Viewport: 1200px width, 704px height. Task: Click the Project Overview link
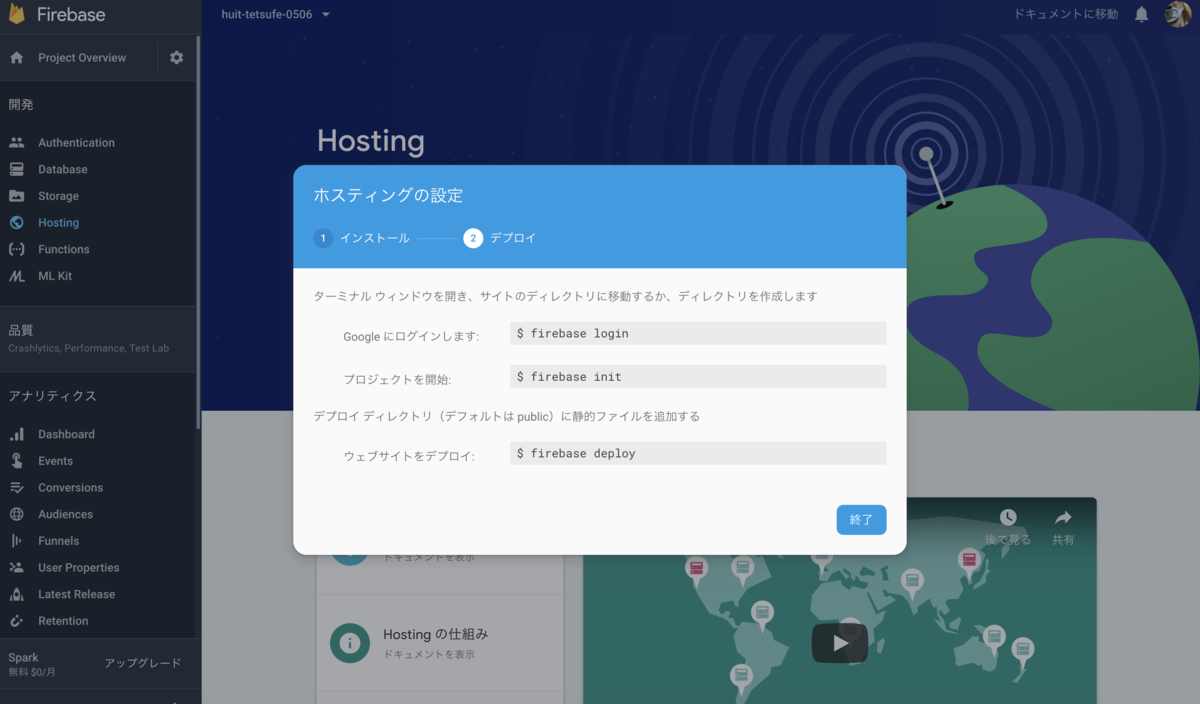click(82, 58)
